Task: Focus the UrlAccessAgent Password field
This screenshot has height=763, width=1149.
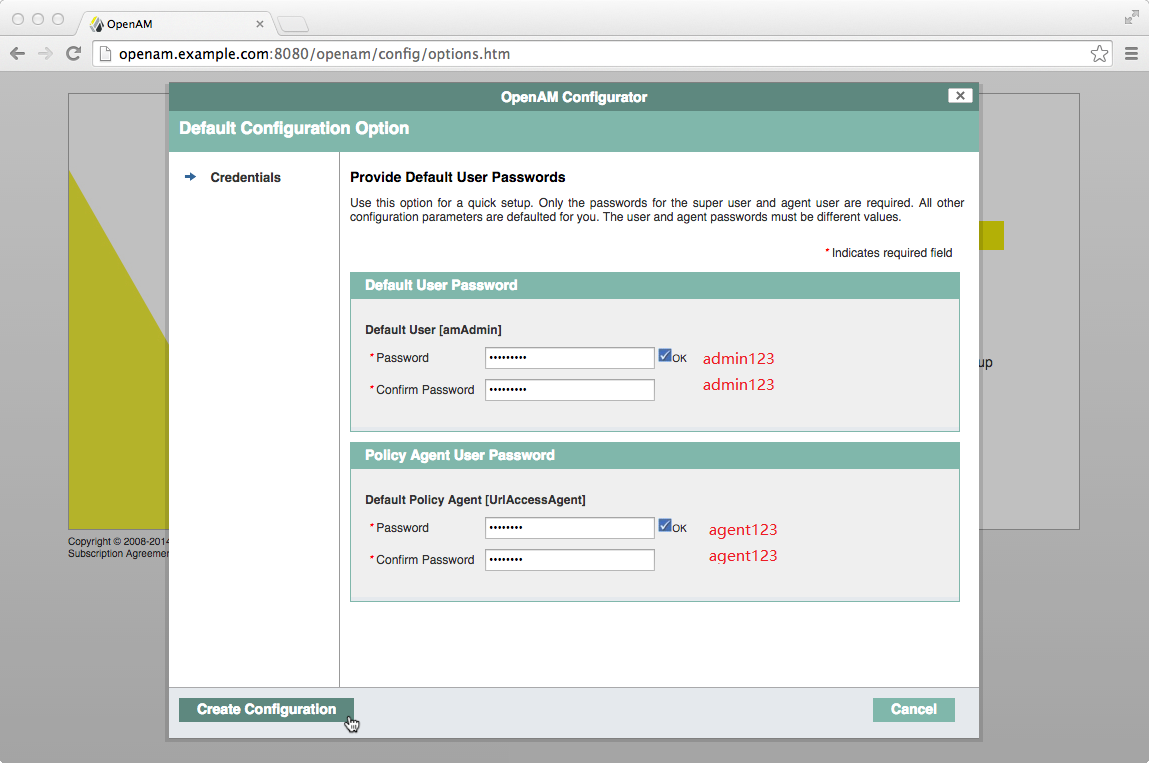Action: [x=569, y=528]
